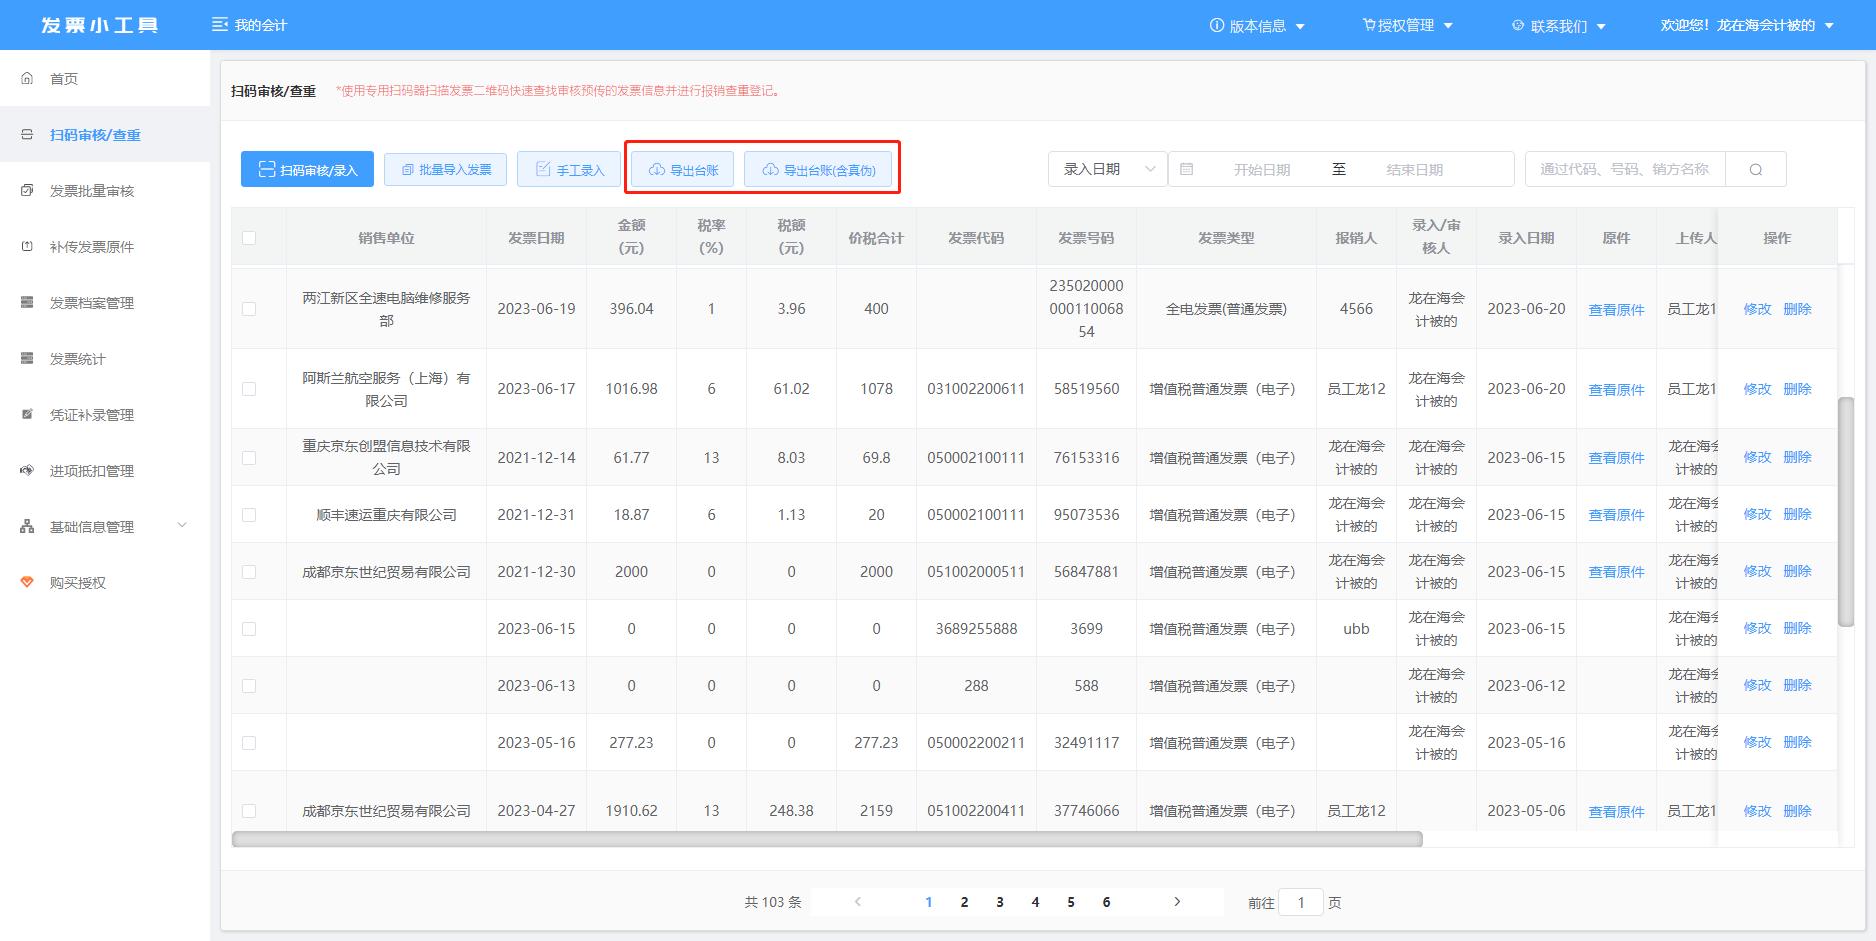Tick the checkbox for invoice dated 2023-04-27

click(x=250, y=811)
